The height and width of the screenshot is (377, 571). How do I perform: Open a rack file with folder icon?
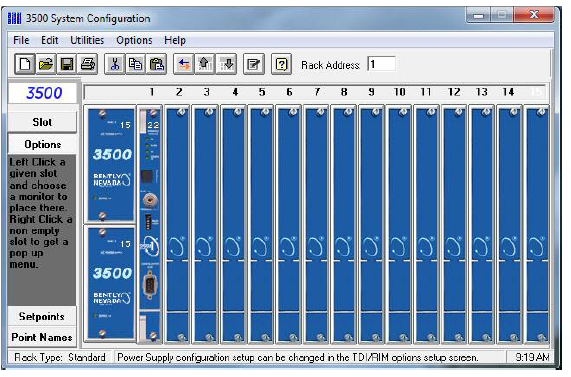(x=46, y=64)
